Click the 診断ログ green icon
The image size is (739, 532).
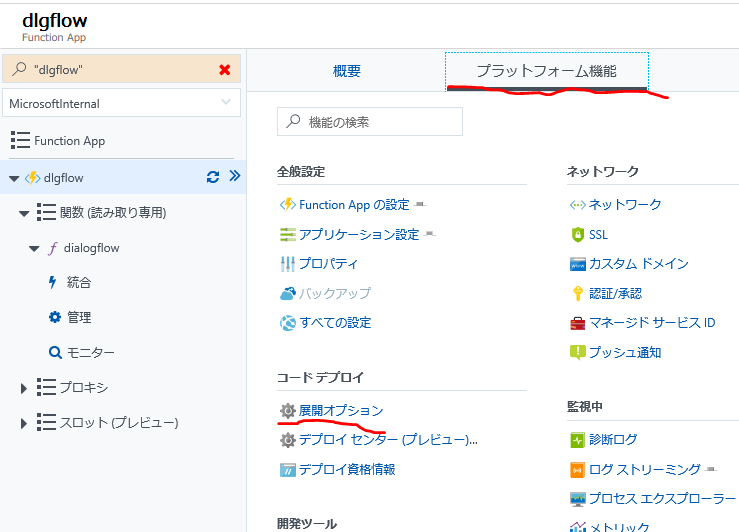[x=577, y=440]
